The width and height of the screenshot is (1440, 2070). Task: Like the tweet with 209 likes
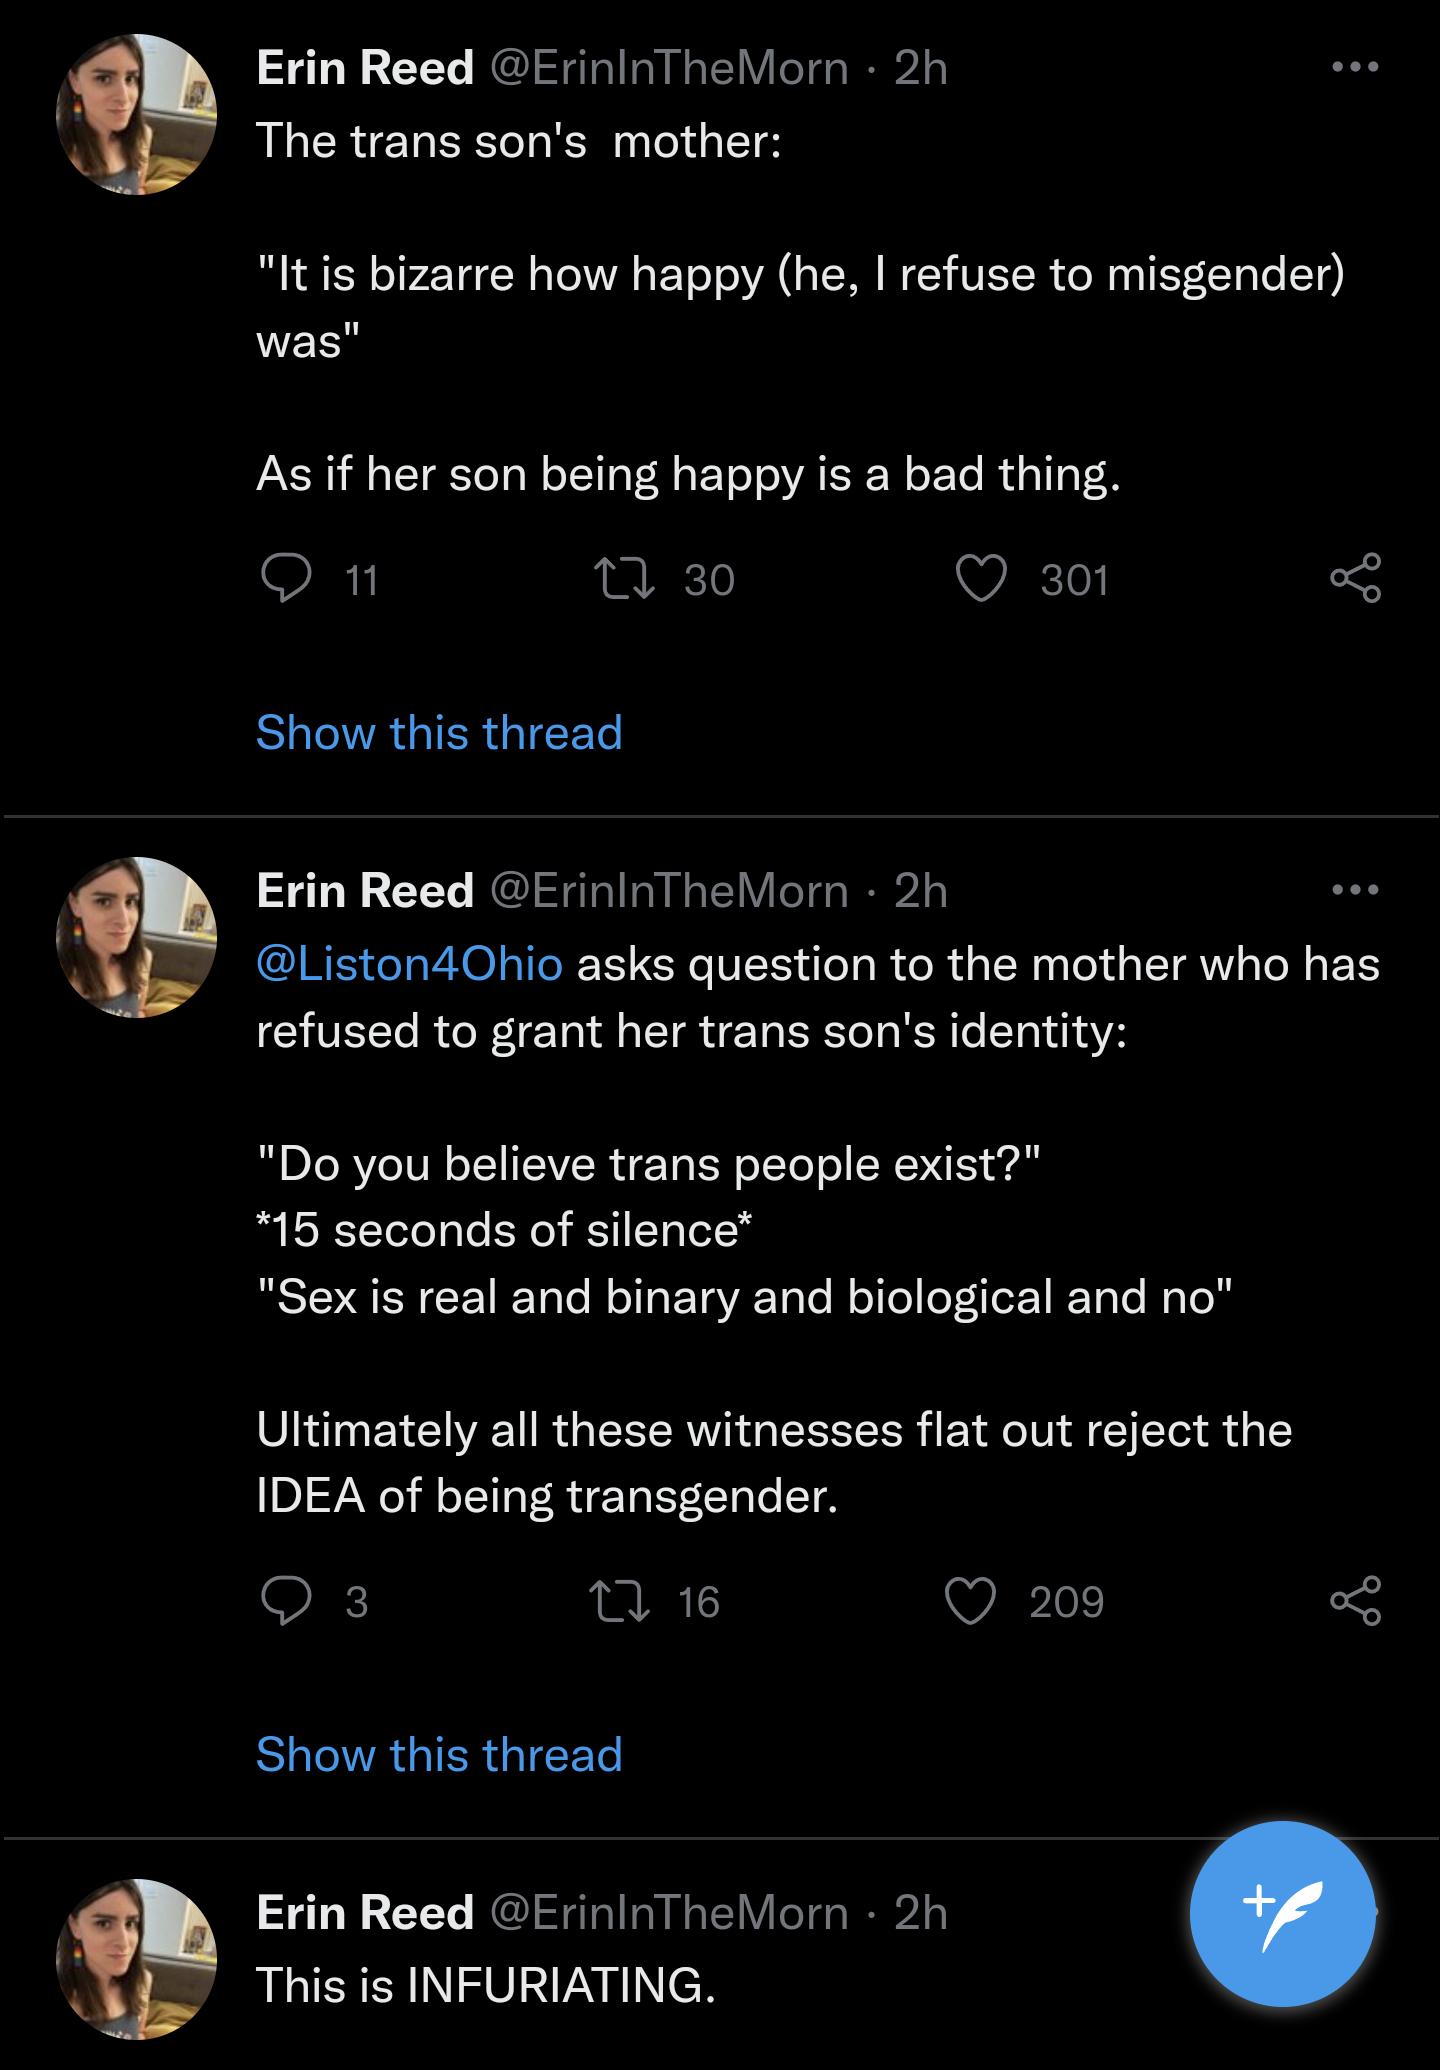coord(970,1600)
